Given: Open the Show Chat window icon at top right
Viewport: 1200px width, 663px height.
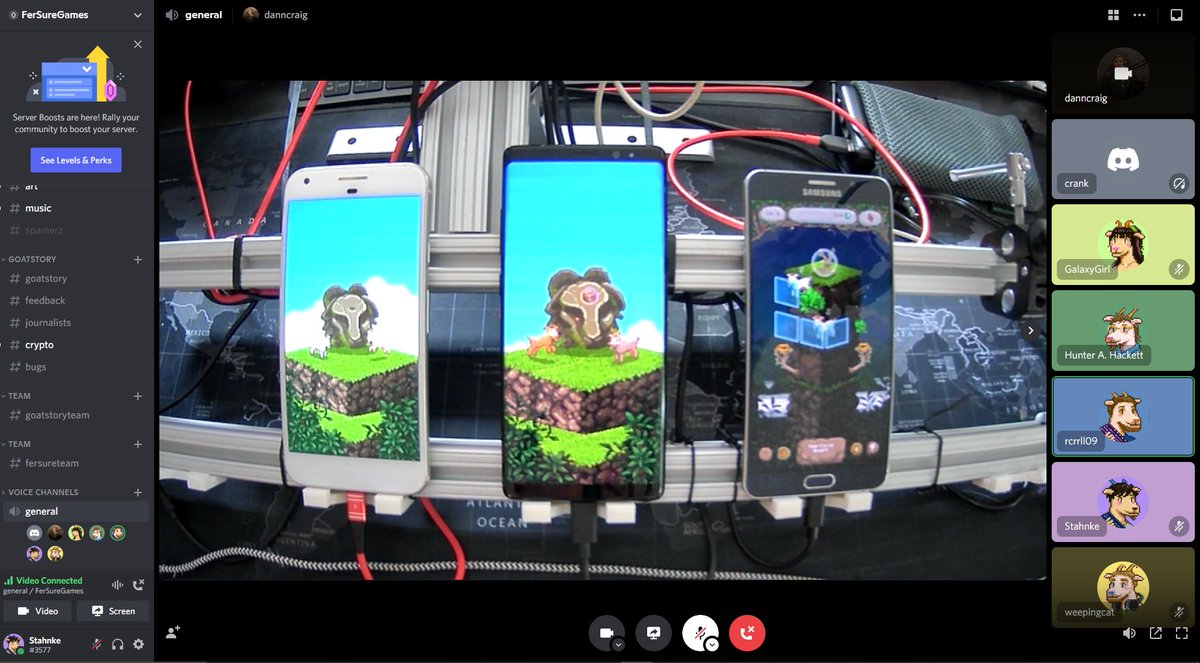Looking at the screenshot, I should (x=1177, y=15).
